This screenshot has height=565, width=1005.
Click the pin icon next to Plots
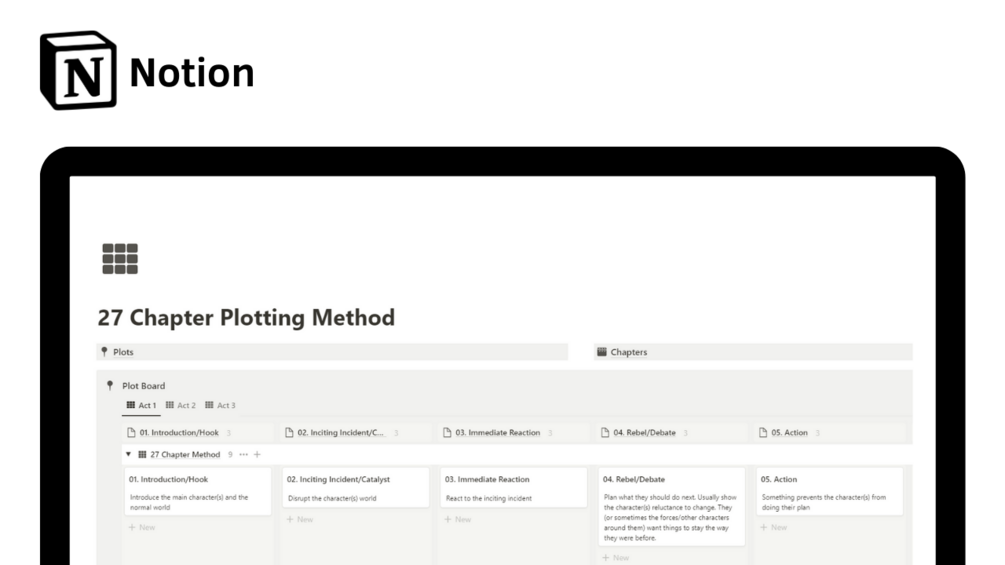tap(104, 352)
